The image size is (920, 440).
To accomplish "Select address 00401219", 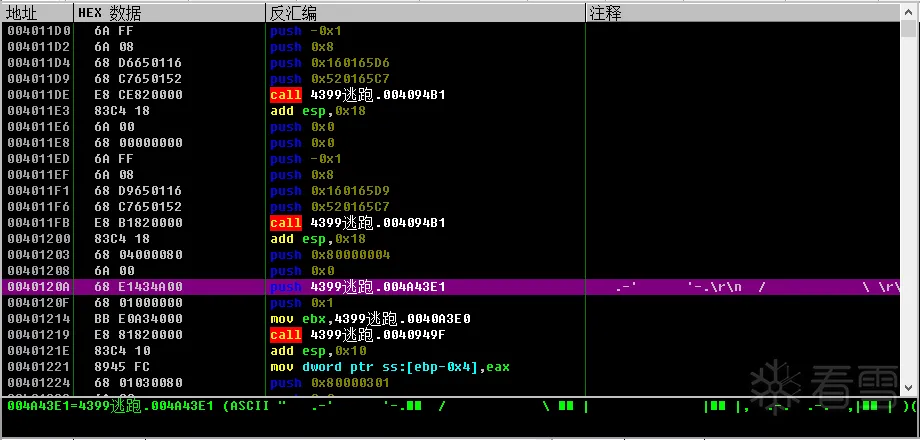I will 39,334.
